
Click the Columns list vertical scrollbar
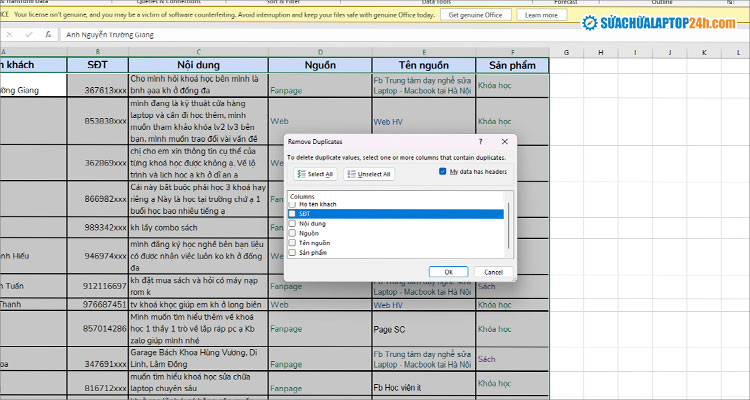coord(508,225)
